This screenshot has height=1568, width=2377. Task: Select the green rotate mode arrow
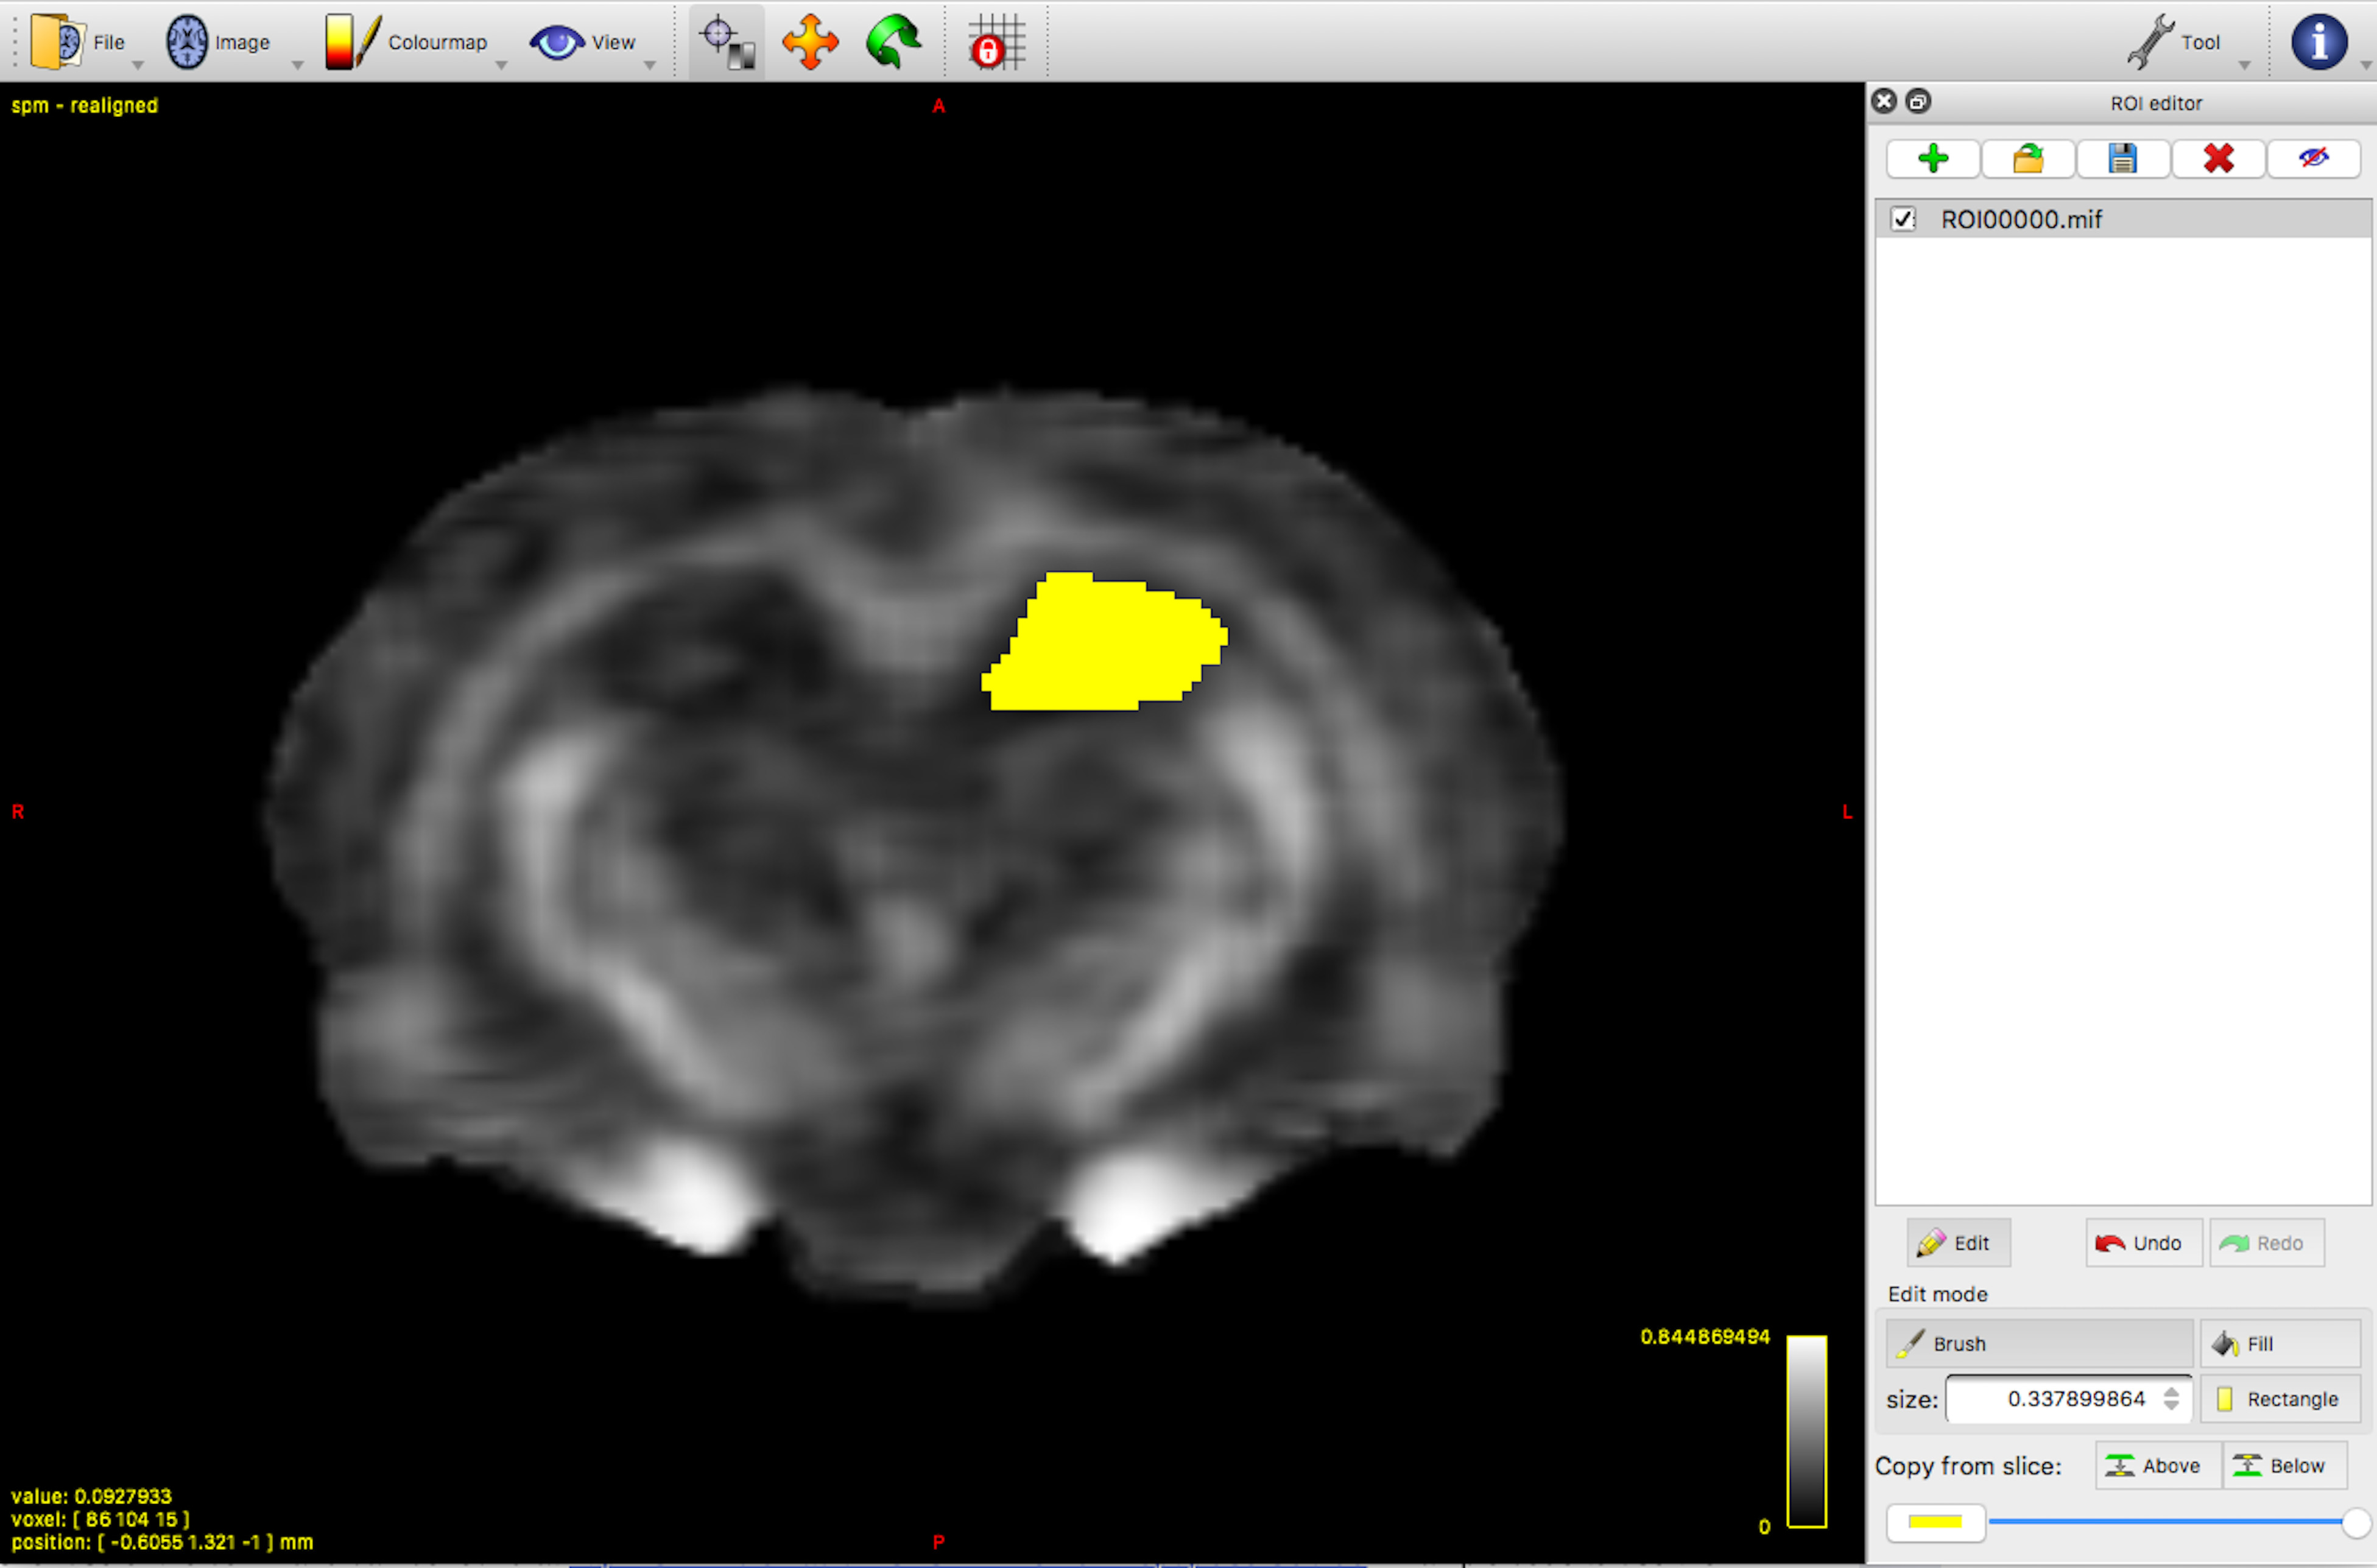[893, 42]
